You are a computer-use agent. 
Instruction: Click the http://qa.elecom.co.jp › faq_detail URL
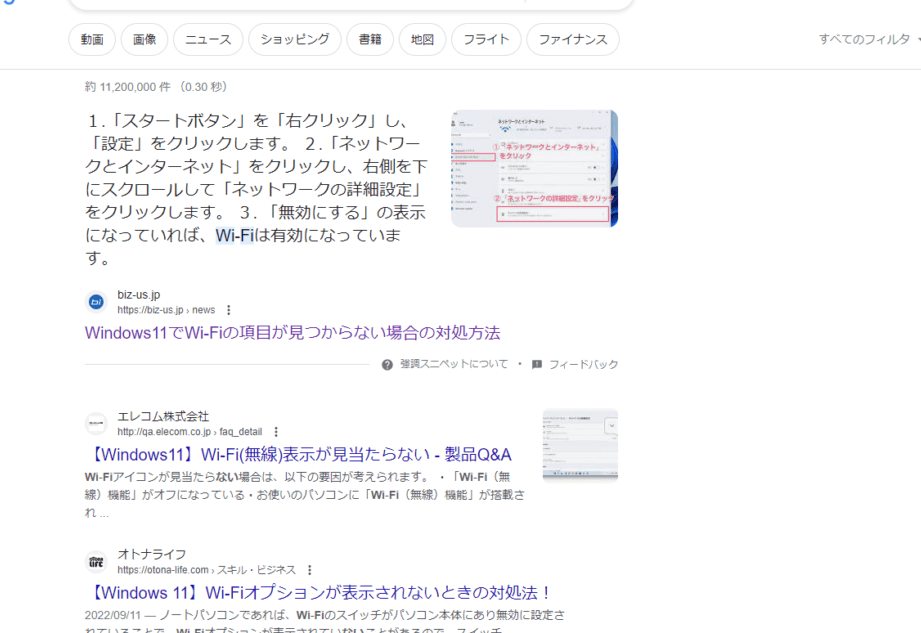(x=190, y=432)
